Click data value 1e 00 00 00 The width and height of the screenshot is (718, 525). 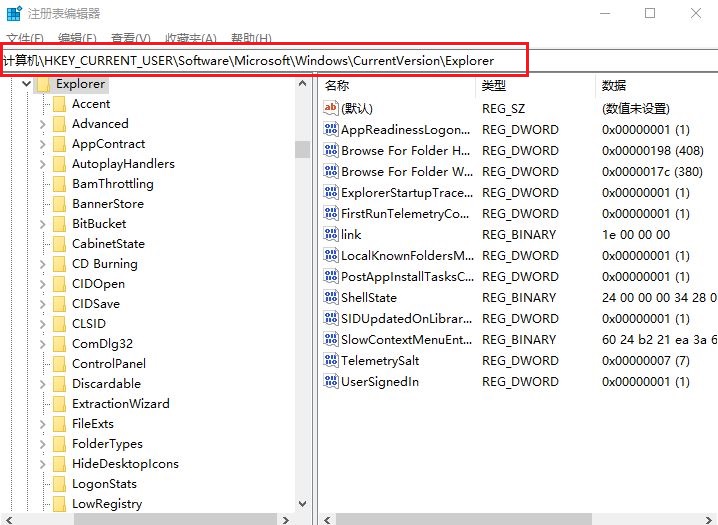pyautogui.click(x=636, y=235)
